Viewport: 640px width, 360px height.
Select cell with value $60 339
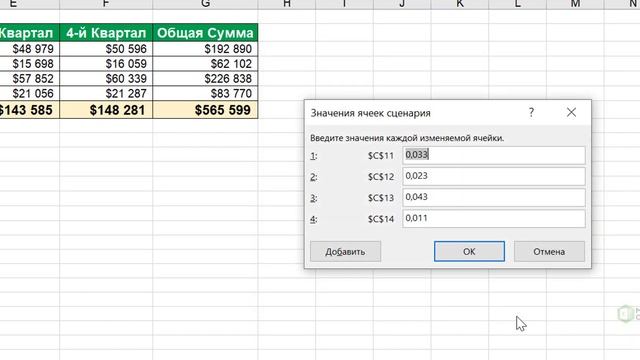click(106, 78)
